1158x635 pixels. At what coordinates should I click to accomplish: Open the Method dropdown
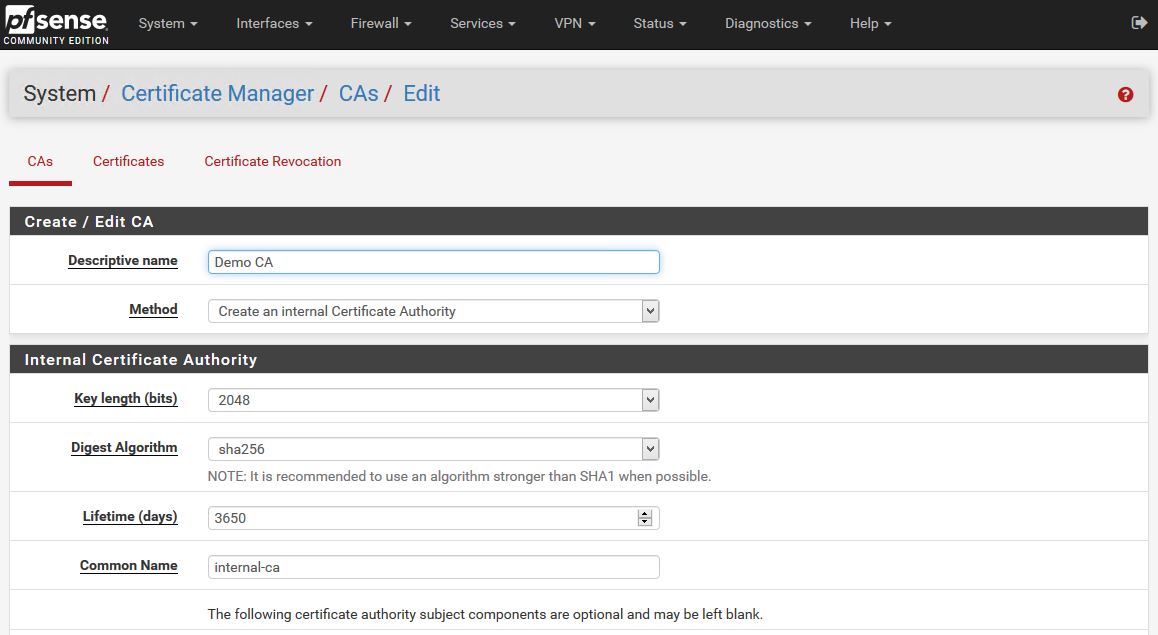(649, 311)
